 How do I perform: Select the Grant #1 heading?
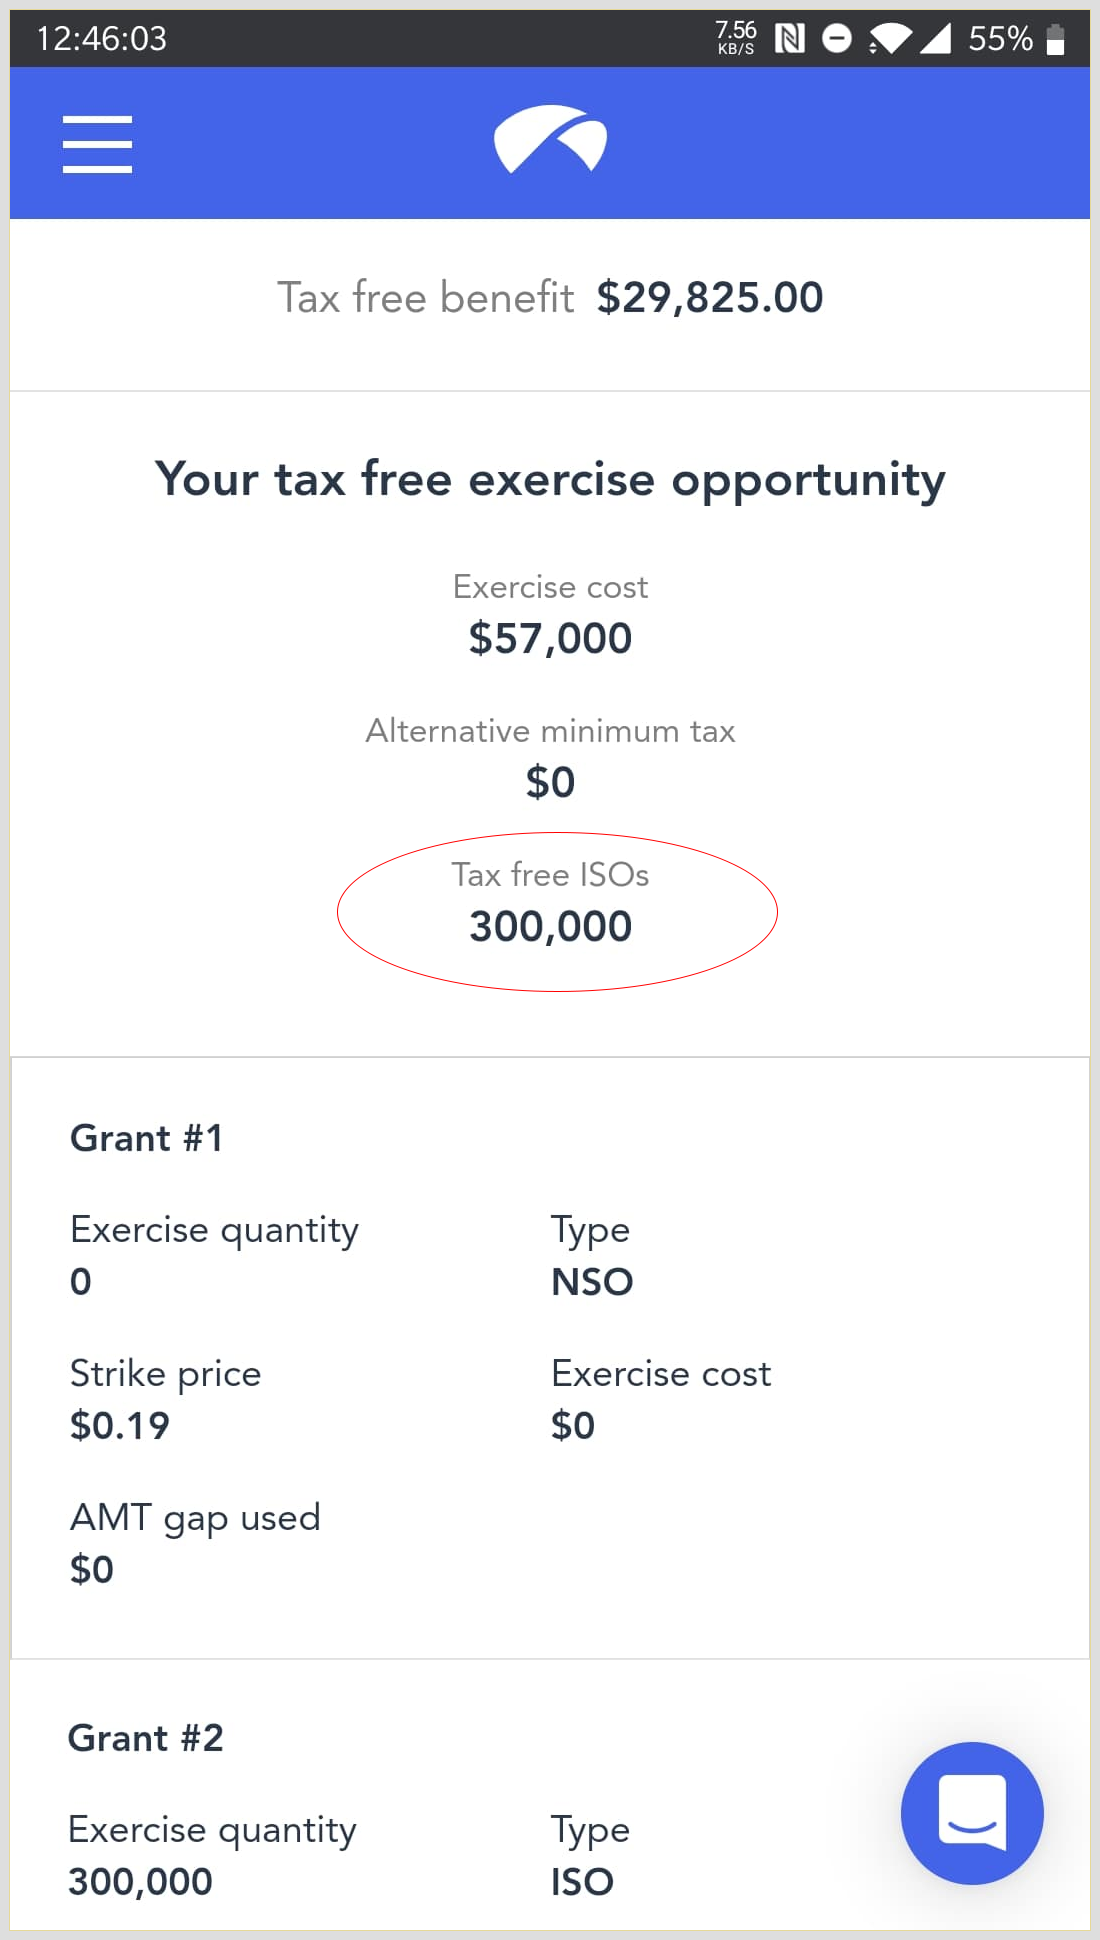[146, 1138]
